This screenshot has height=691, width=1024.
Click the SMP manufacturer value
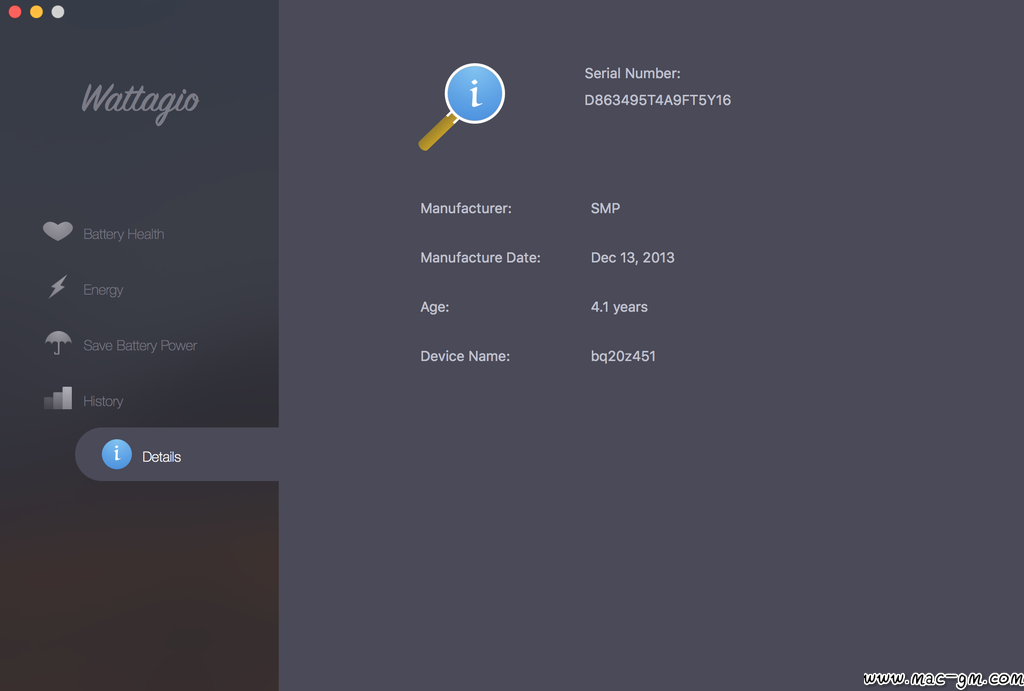(605, 208)
